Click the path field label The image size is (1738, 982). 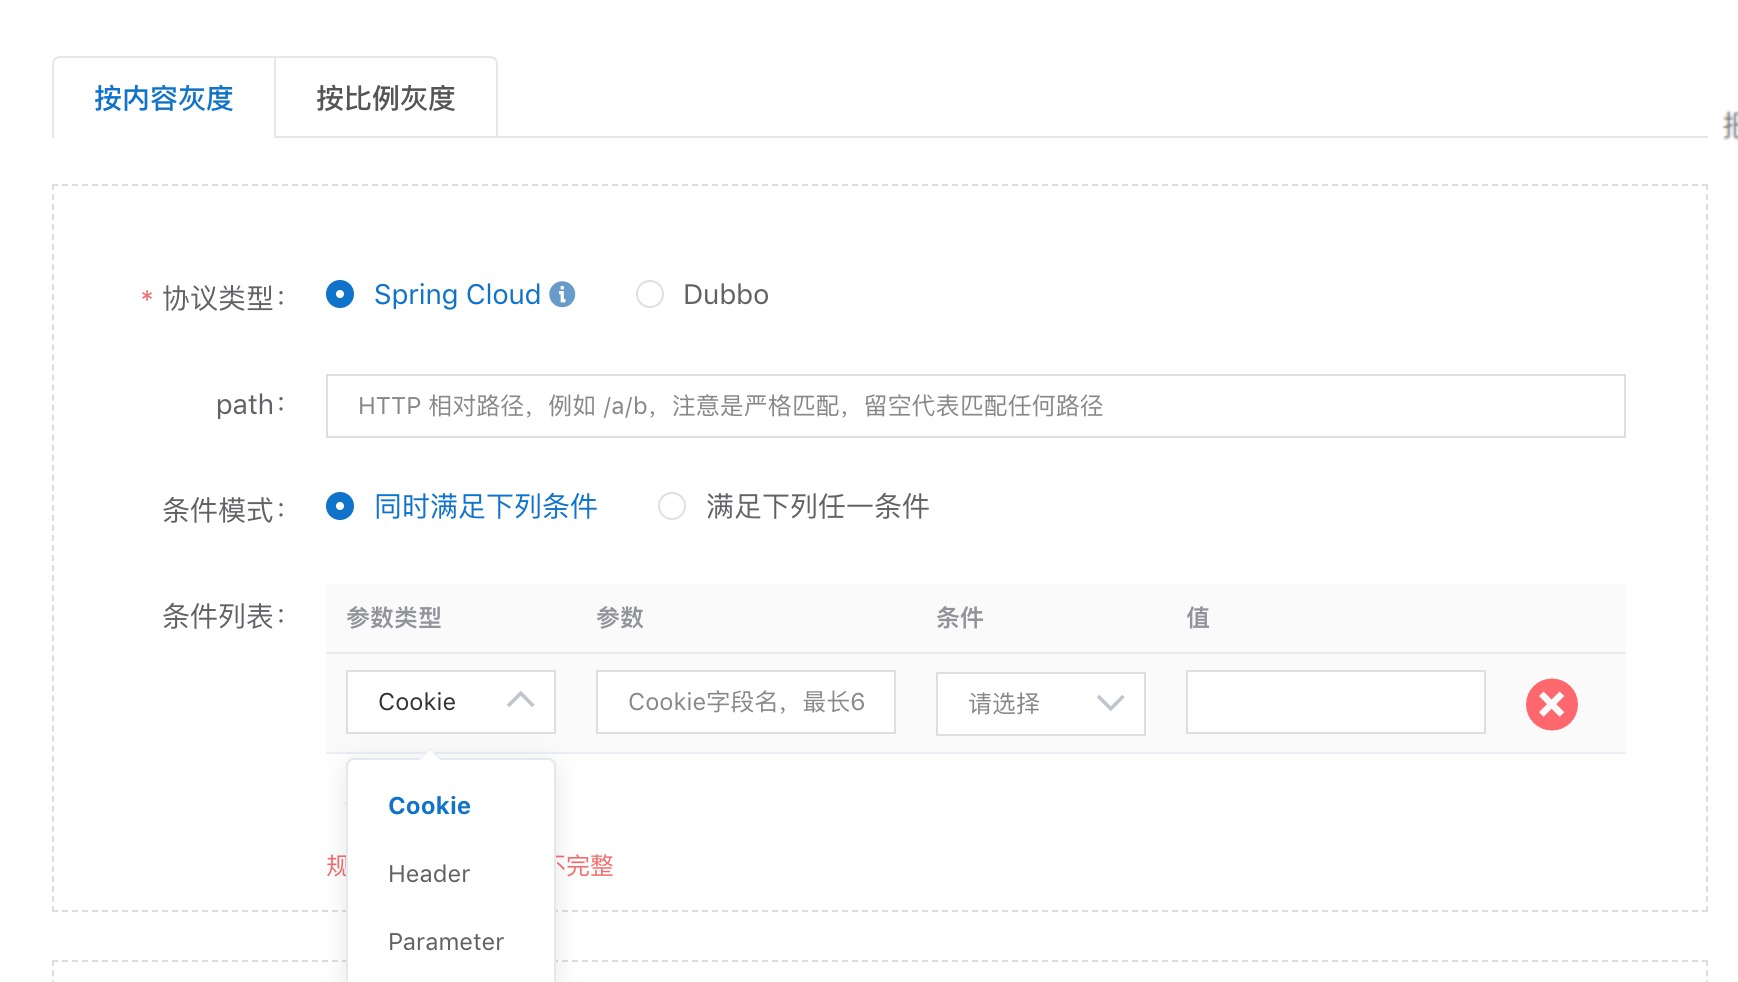point(250,404)
